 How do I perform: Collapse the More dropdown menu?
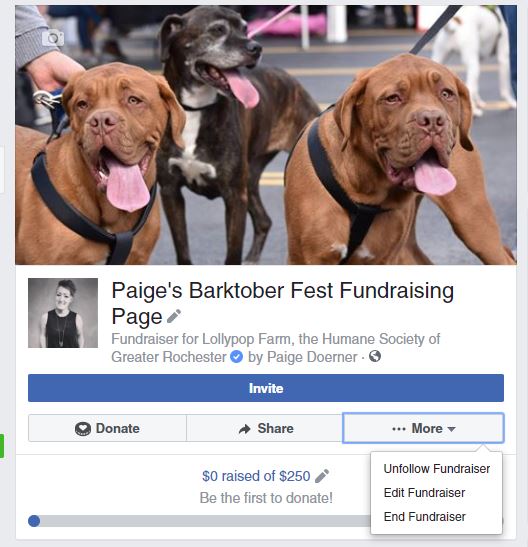point(423,428)
